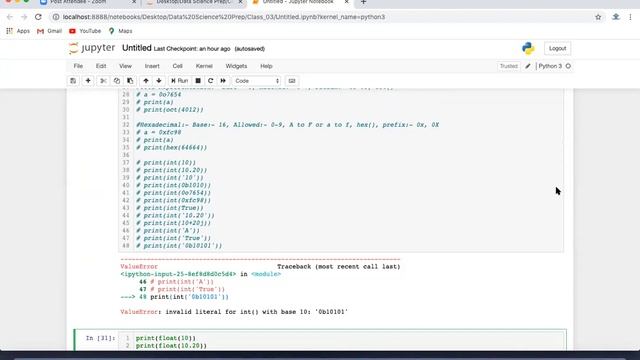The image size is (640, 360).
Task: Rename the notebook title Untitled
Action: (x=137, y=48)
